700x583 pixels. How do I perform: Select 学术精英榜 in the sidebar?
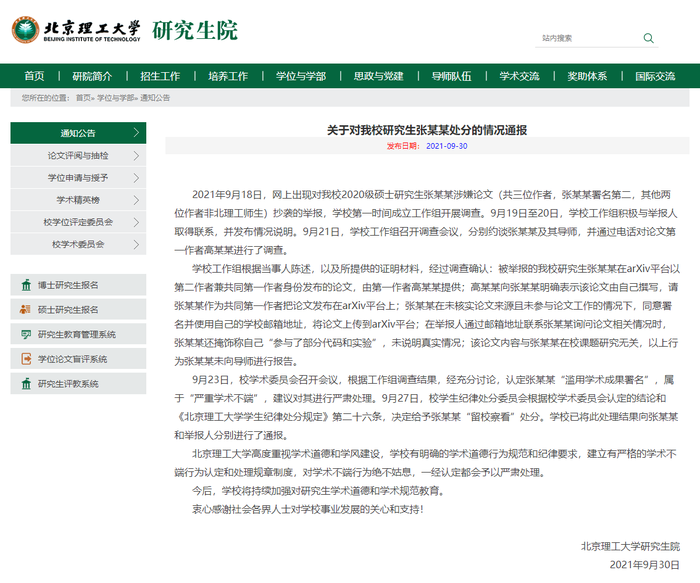(78, 200)
